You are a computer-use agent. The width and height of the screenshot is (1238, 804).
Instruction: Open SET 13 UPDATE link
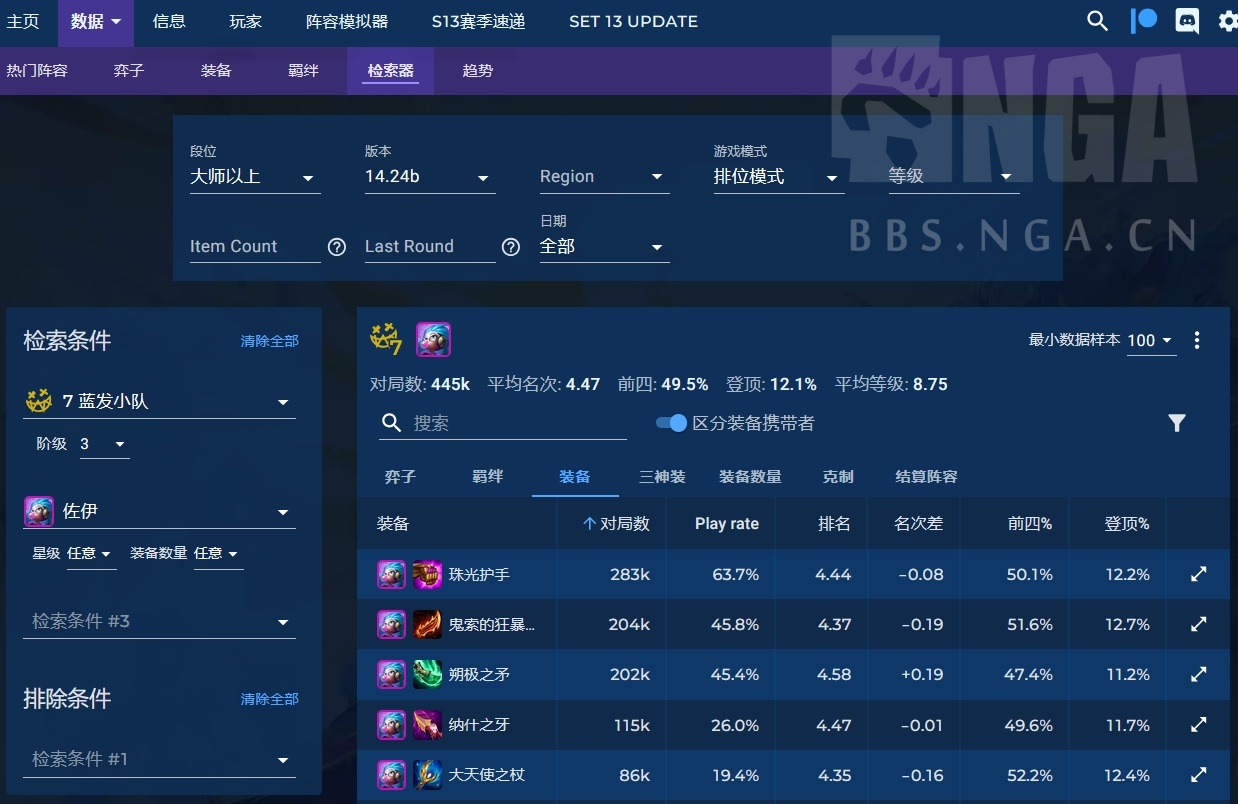coord(633,21)
